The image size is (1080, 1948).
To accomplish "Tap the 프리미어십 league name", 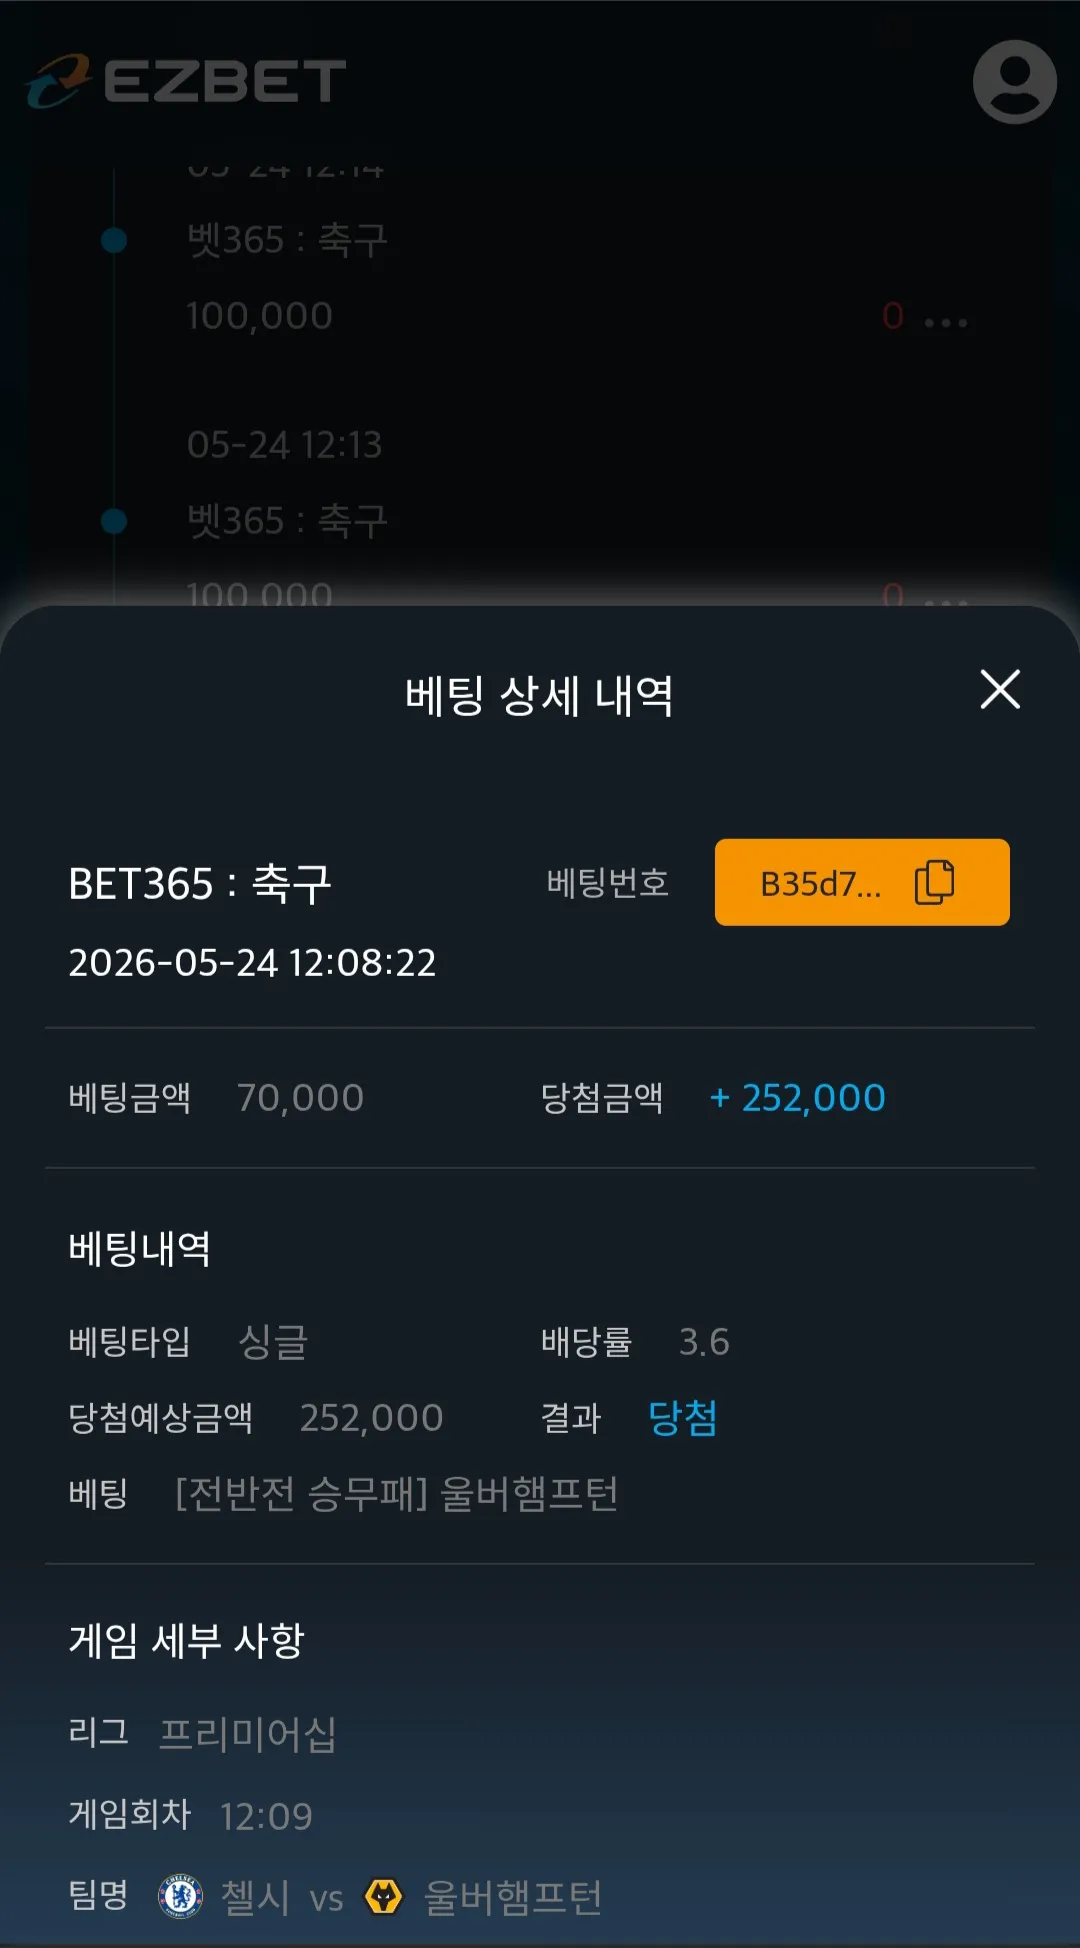I will click(248, 1734).
